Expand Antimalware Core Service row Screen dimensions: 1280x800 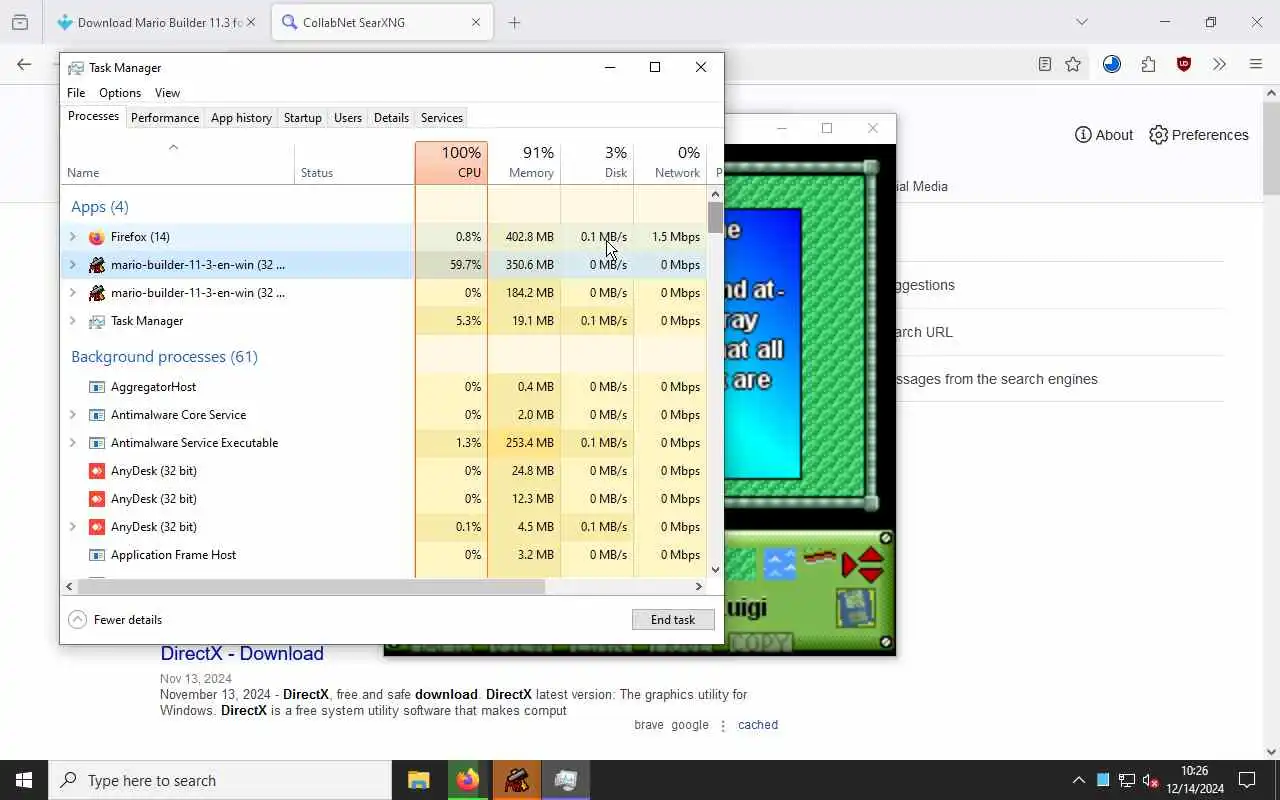[73, 415]
